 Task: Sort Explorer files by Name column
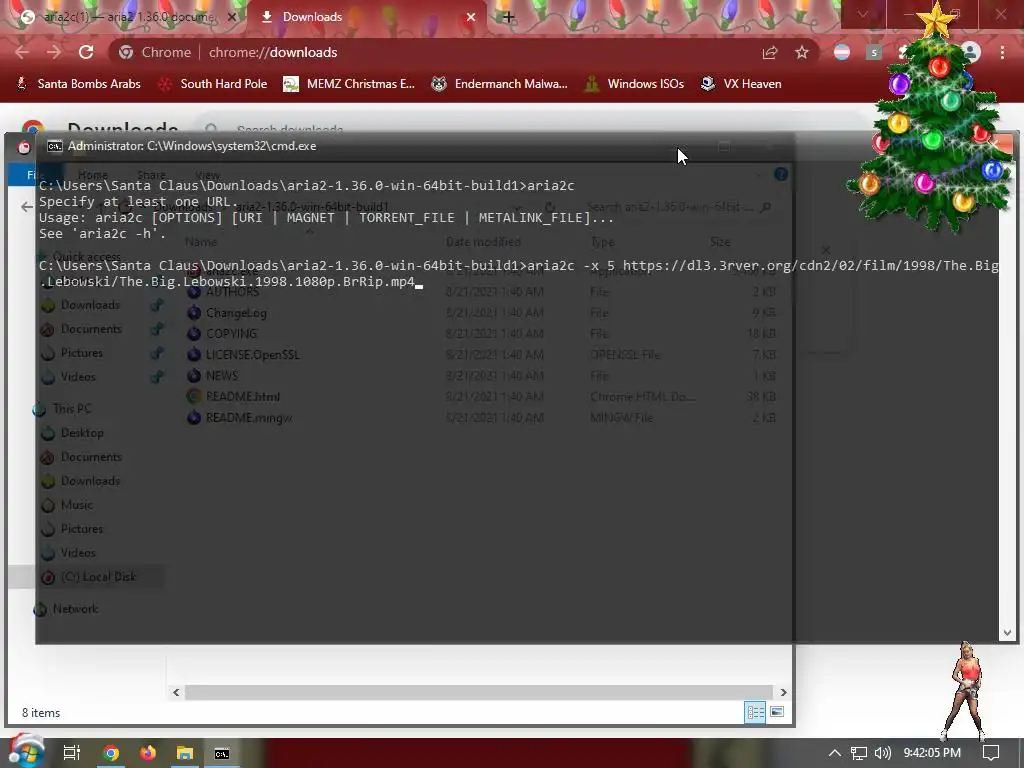click(200, 242)
